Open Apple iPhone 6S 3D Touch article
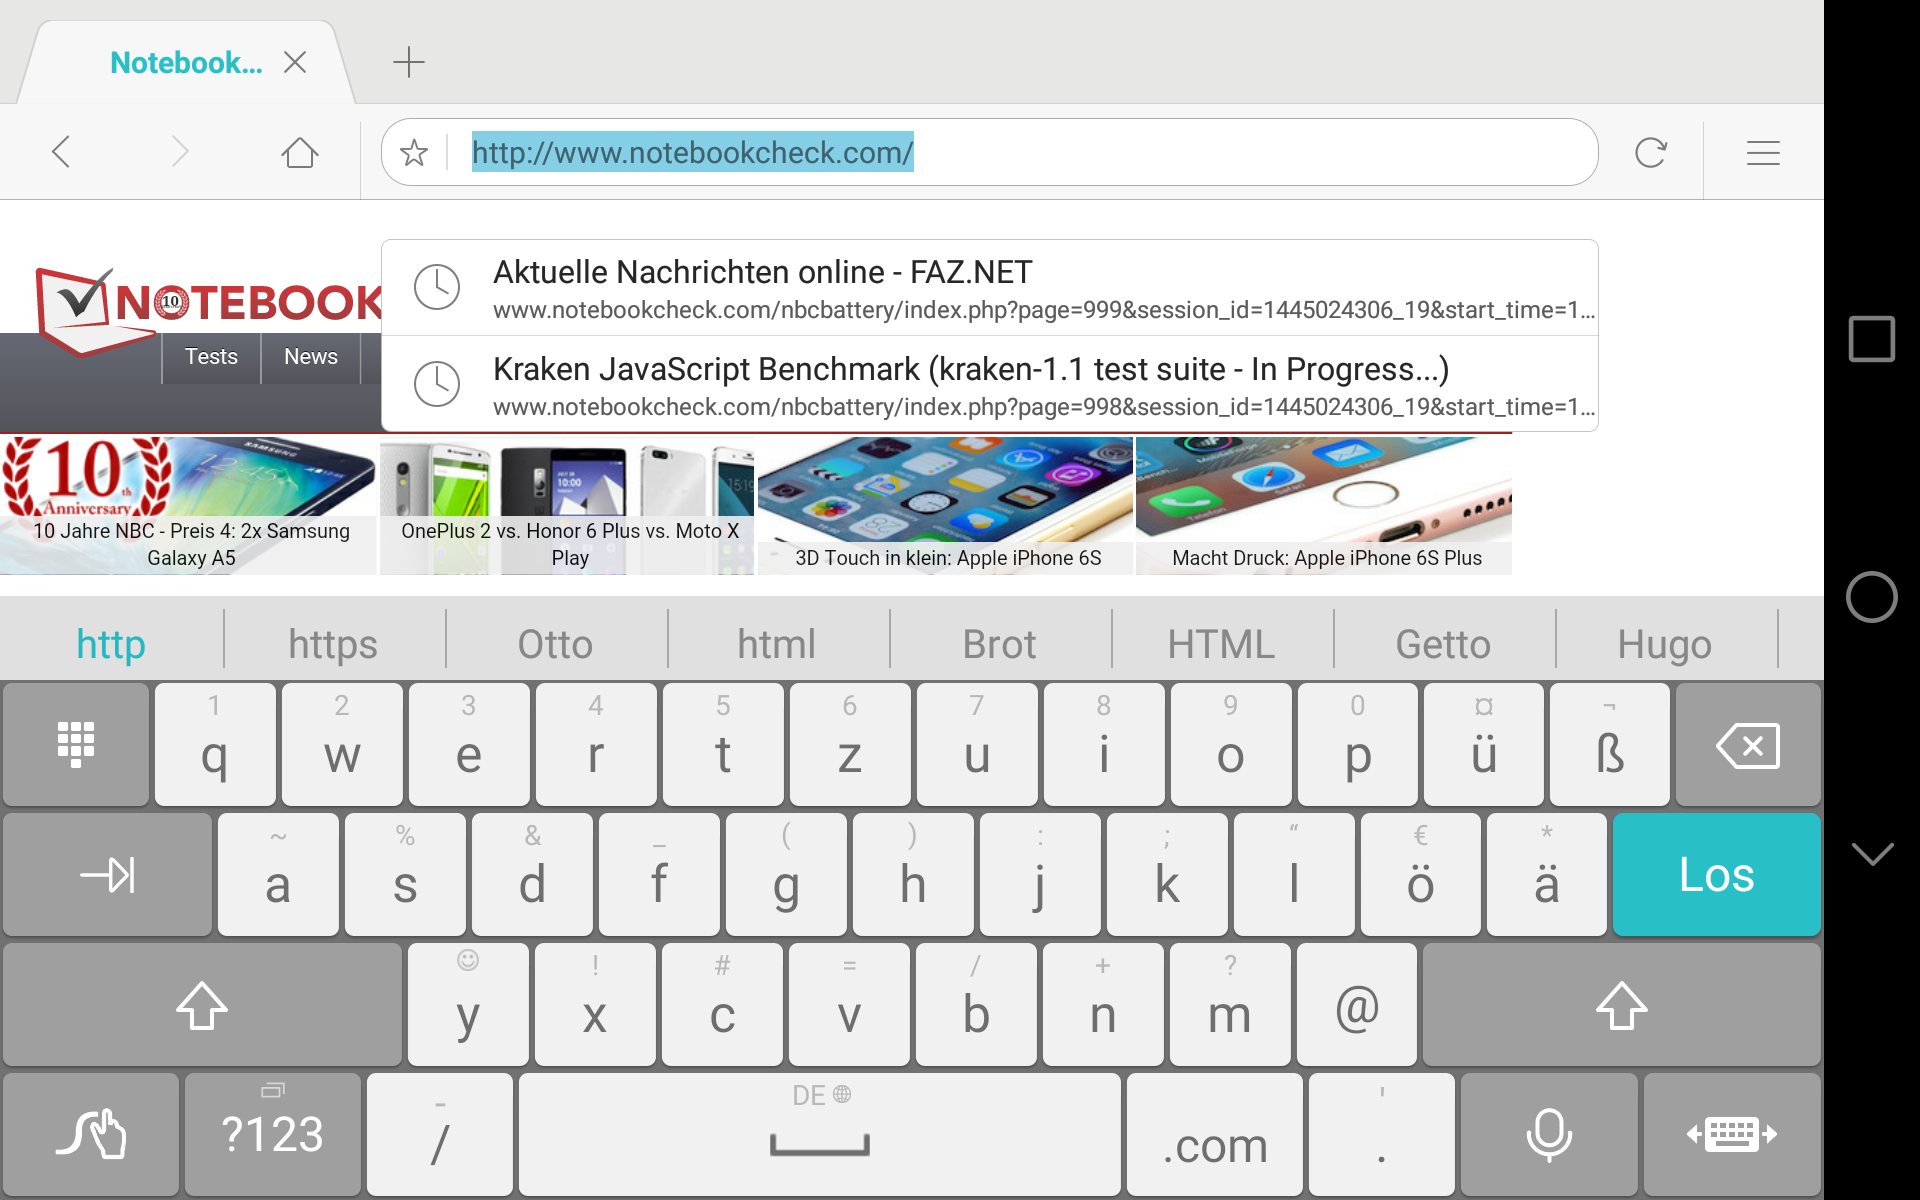This screenshot has height=1200, width=1920. point(945,505)
